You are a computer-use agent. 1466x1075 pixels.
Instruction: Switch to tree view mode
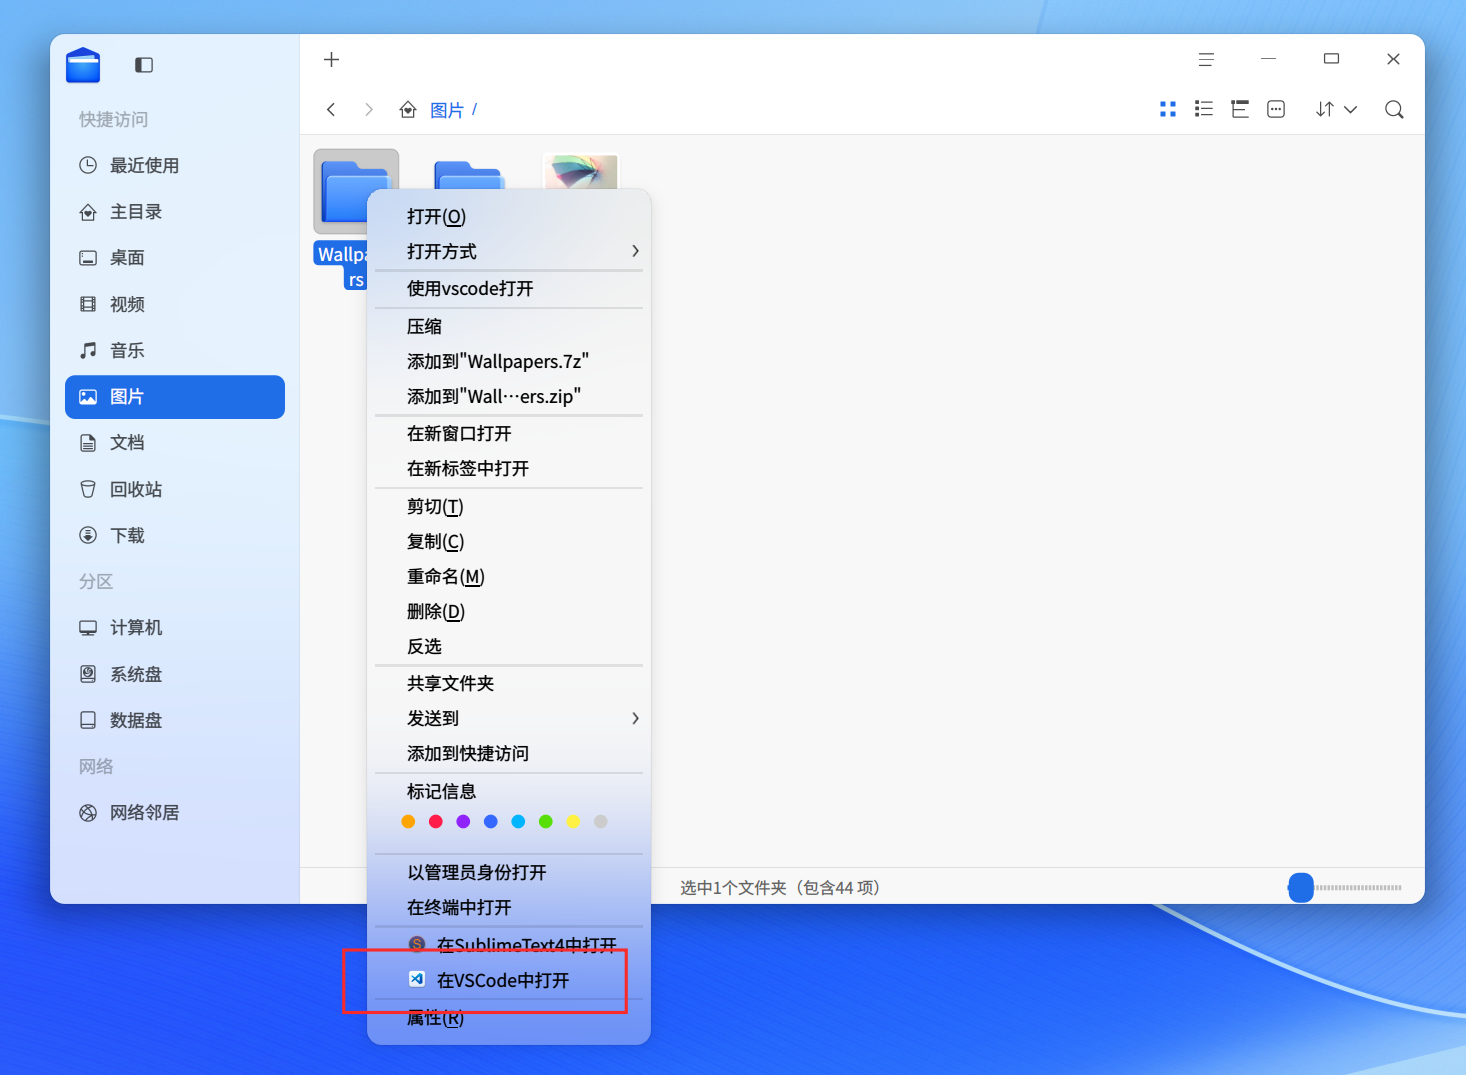pos(1240,109)
